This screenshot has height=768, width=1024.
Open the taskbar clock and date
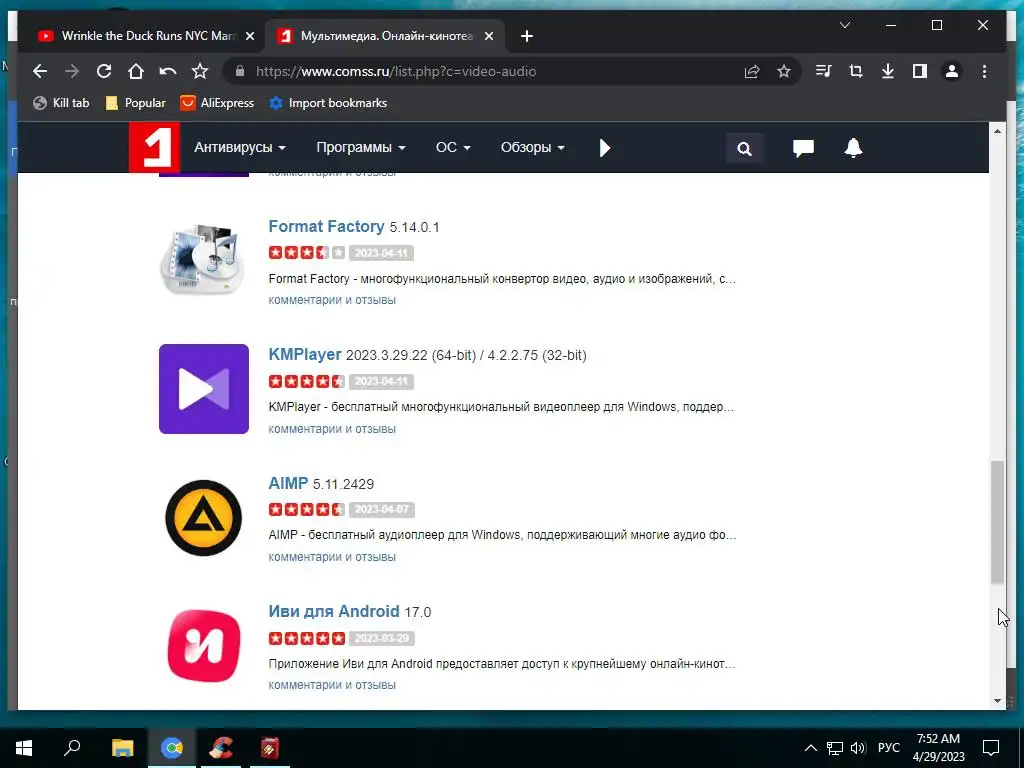pos(938,748)
